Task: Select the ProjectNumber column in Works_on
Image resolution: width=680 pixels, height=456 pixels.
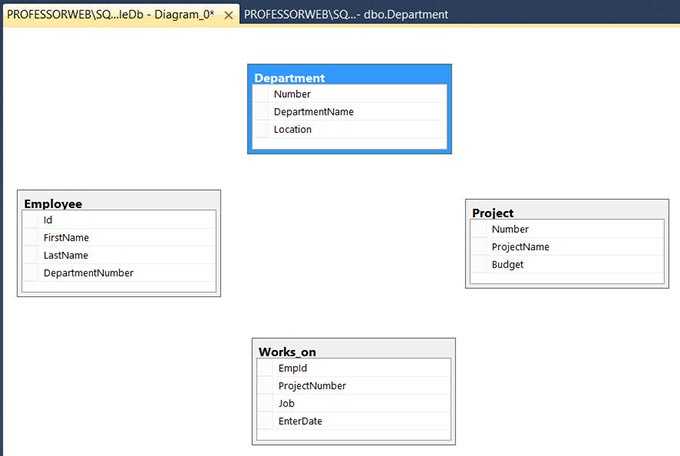Action: point(312,386)
